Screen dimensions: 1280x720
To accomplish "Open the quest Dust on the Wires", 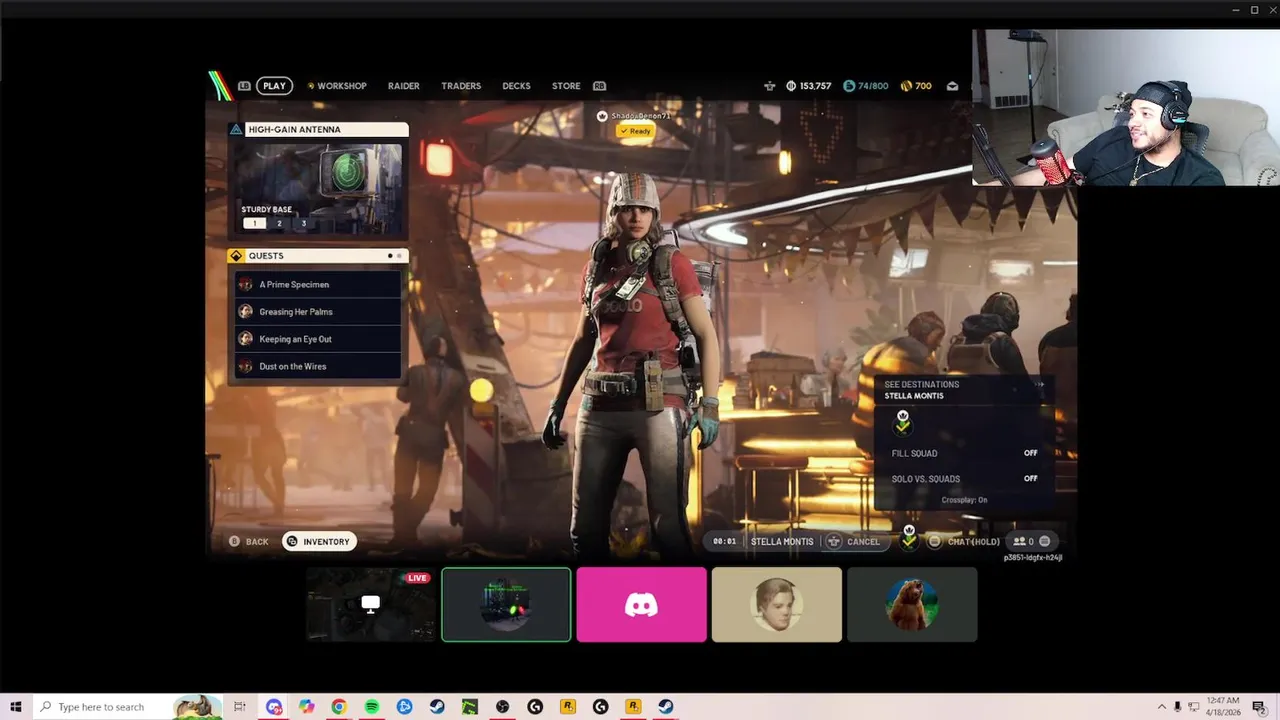I will [318, 366].
